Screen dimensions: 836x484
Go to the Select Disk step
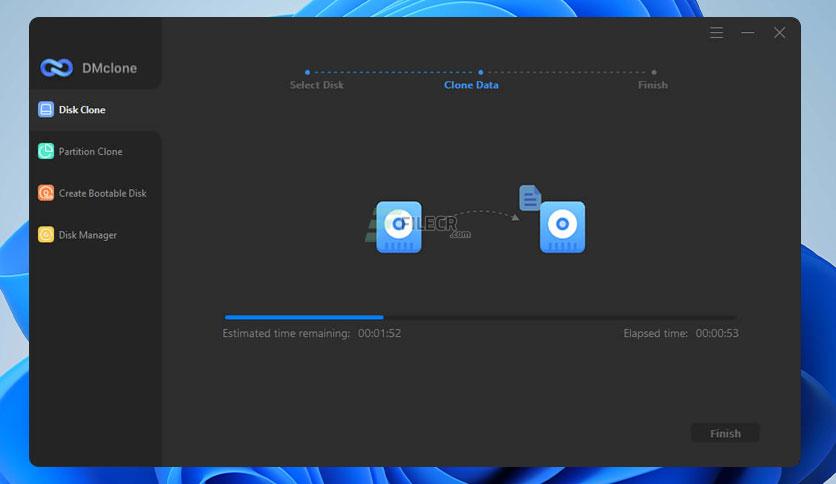point(317,85)
